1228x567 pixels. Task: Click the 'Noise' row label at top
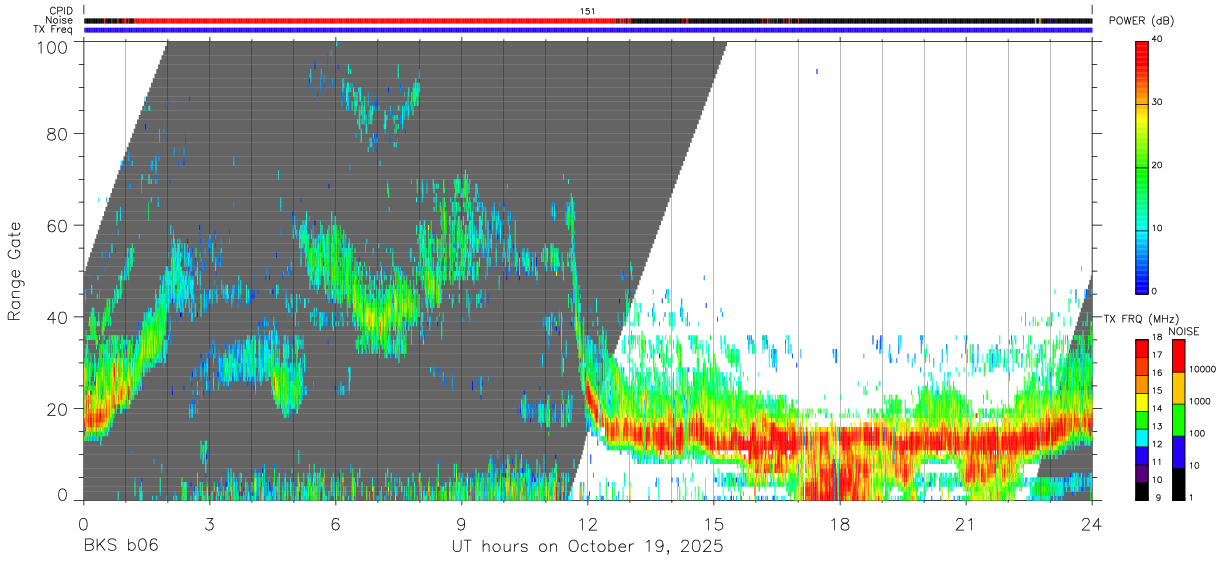60,20
